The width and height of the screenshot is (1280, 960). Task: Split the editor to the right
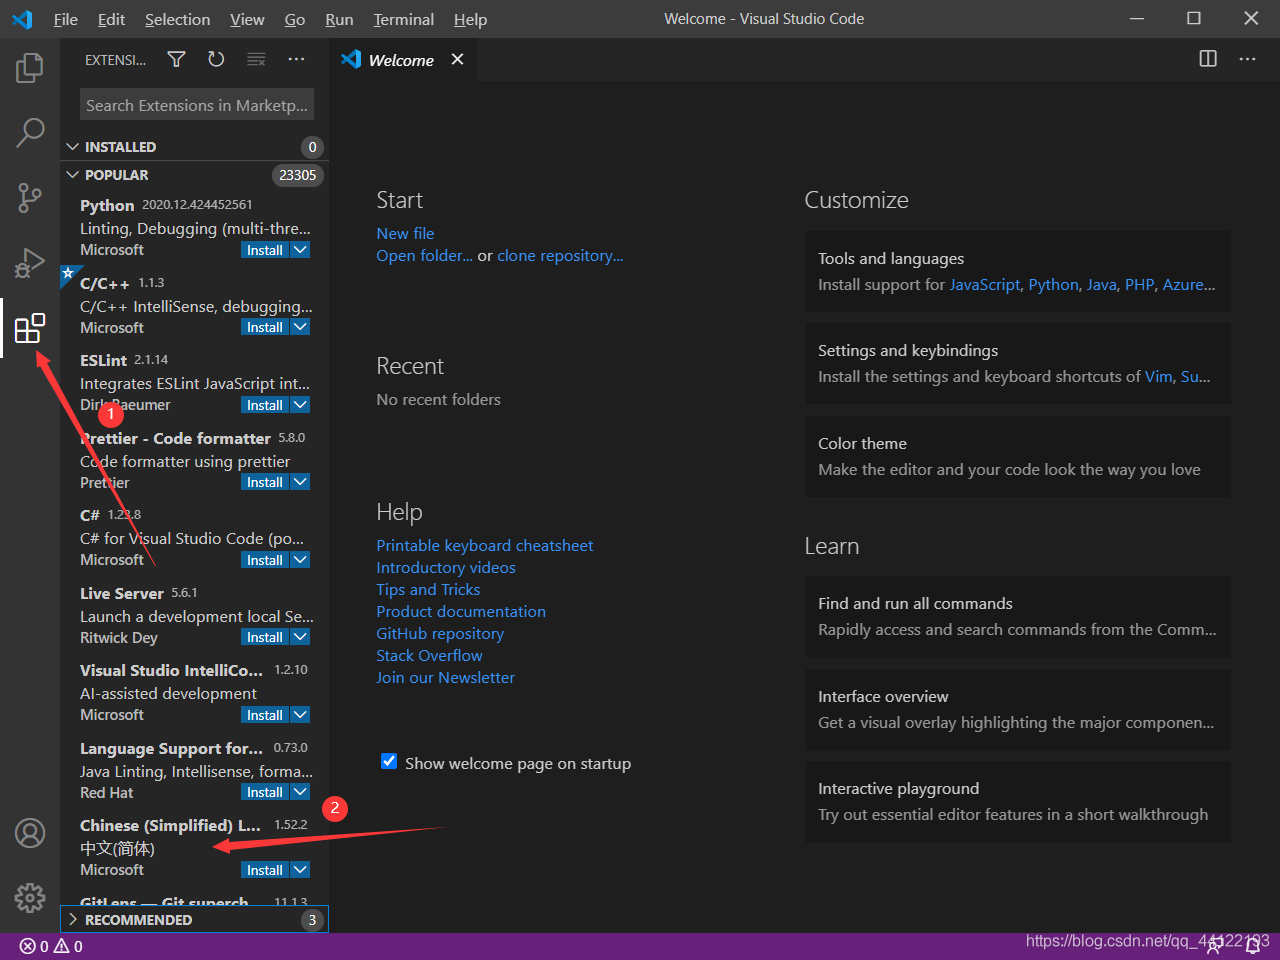[1208, 59]
